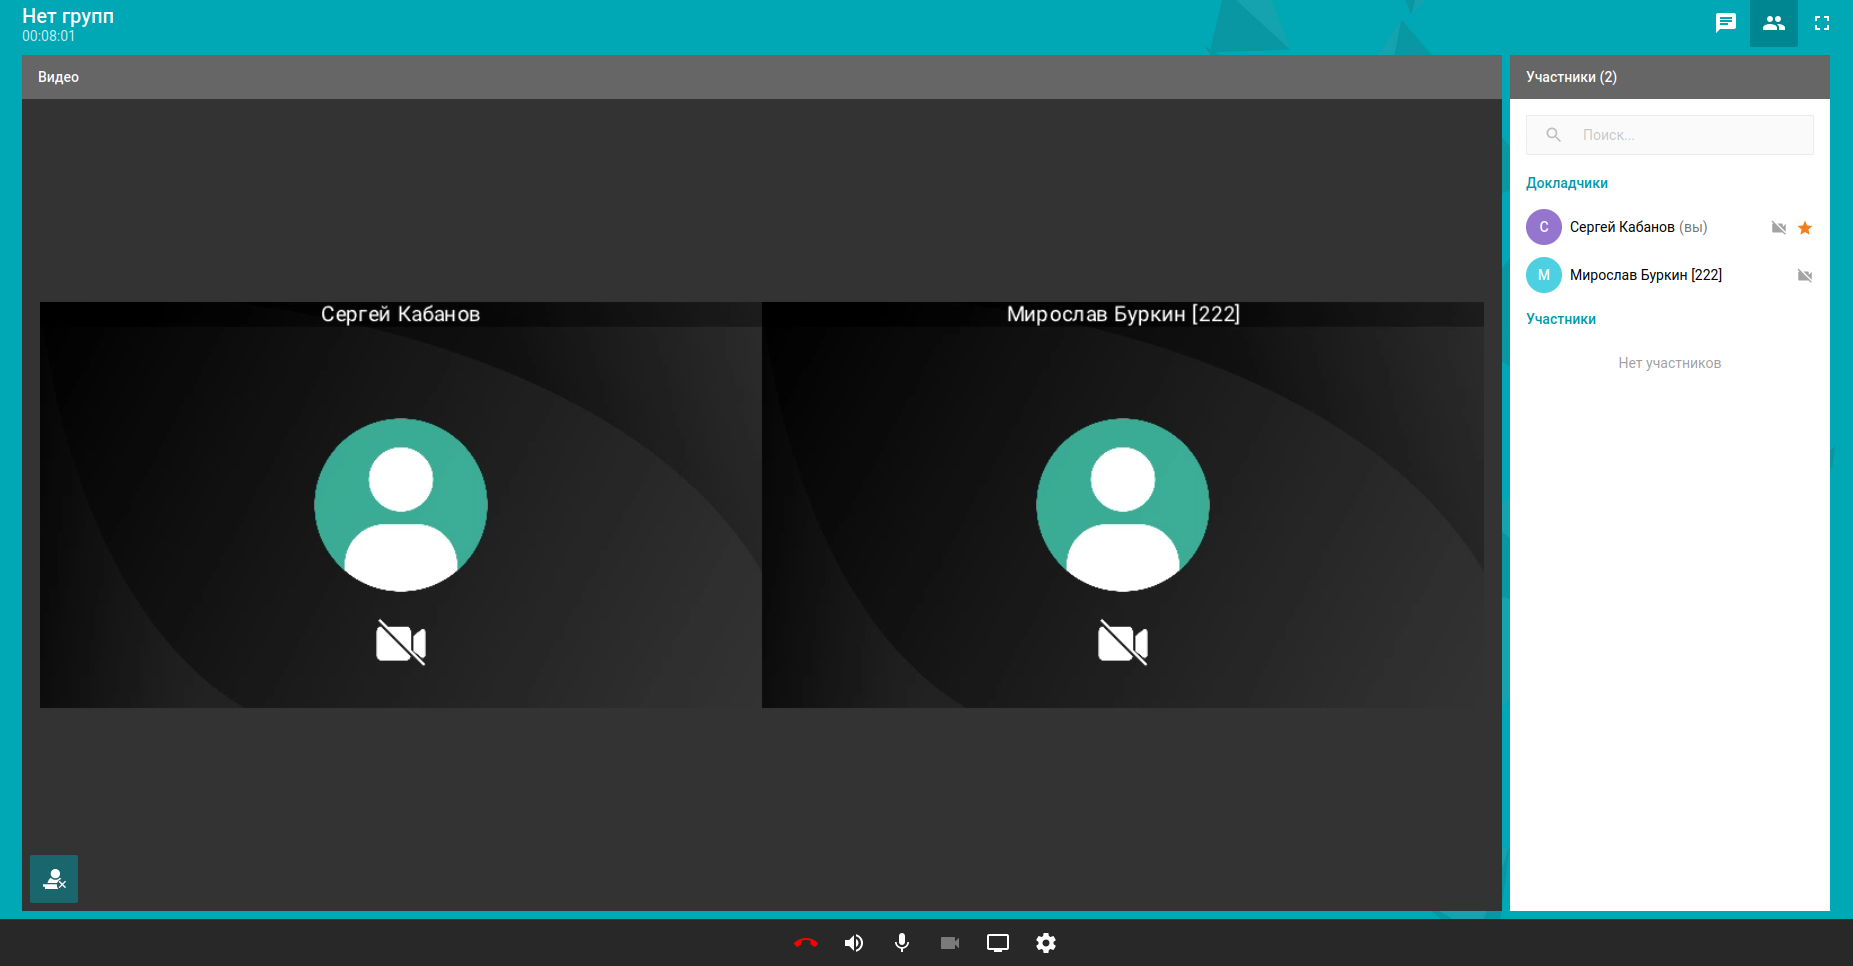Viewport: 1853px width, 966px height.
Task: Select Сергей Кабанов in participants list
Action: coord(1621,227)
